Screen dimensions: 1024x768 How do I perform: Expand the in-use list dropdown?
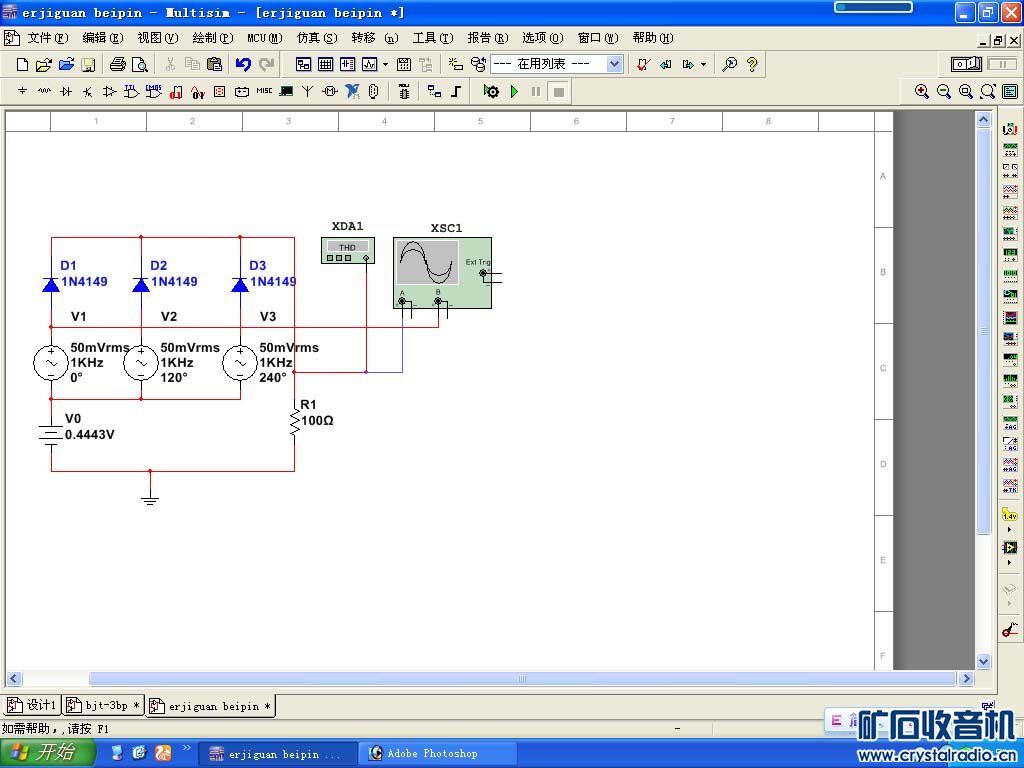pos(614,64)
